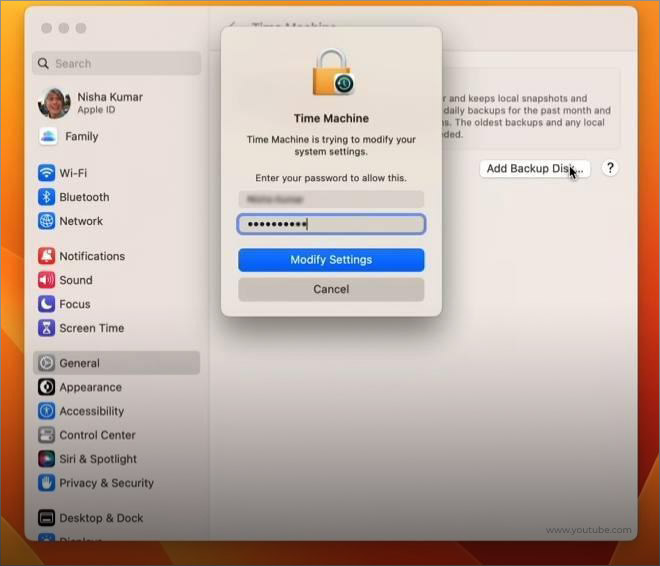This screenshot has height=566, width=660.
Task: Open Siri & Spotlight label
Action: (98, 459)
